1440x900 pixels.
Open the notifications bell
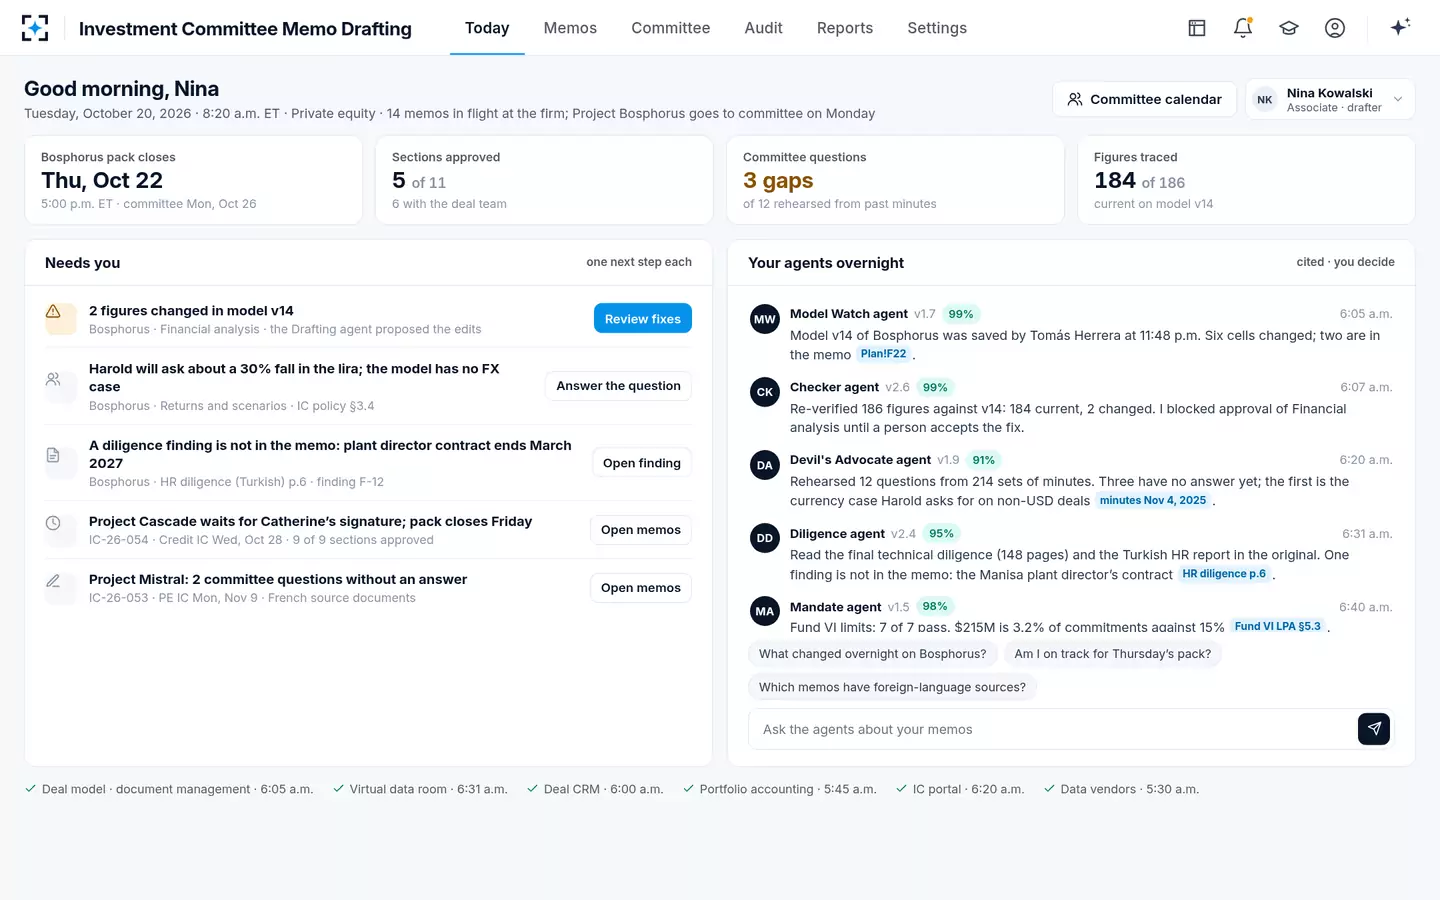pos(1243,28)
